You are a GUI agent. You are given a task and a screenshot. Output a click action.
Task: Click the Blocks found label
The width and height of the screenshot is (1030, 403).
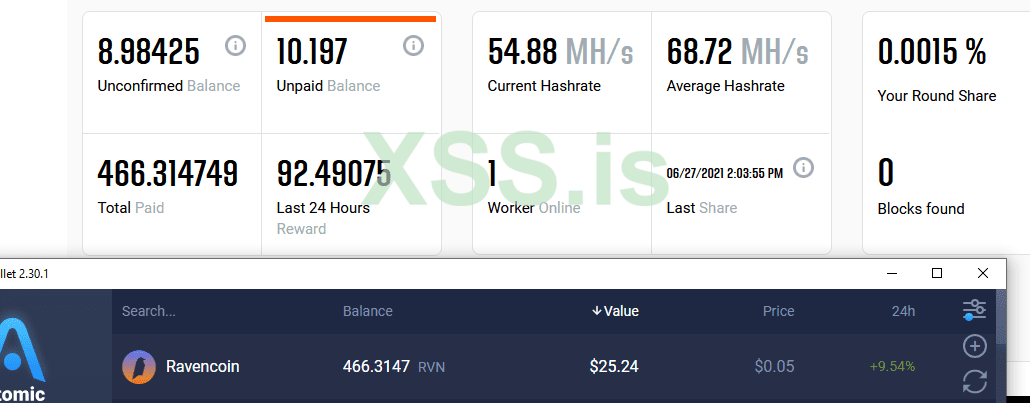[921, 209]
